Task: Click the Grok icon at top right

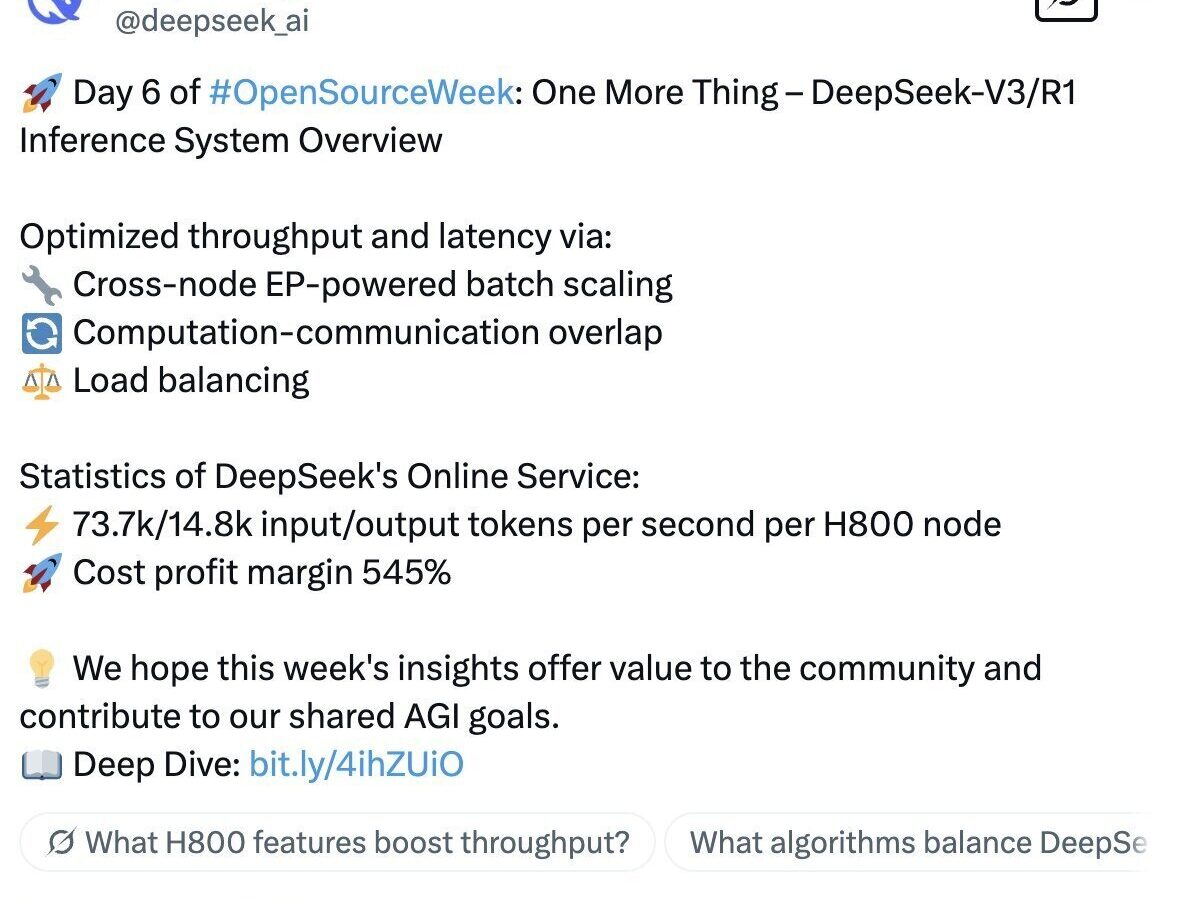Action: 1066,8
